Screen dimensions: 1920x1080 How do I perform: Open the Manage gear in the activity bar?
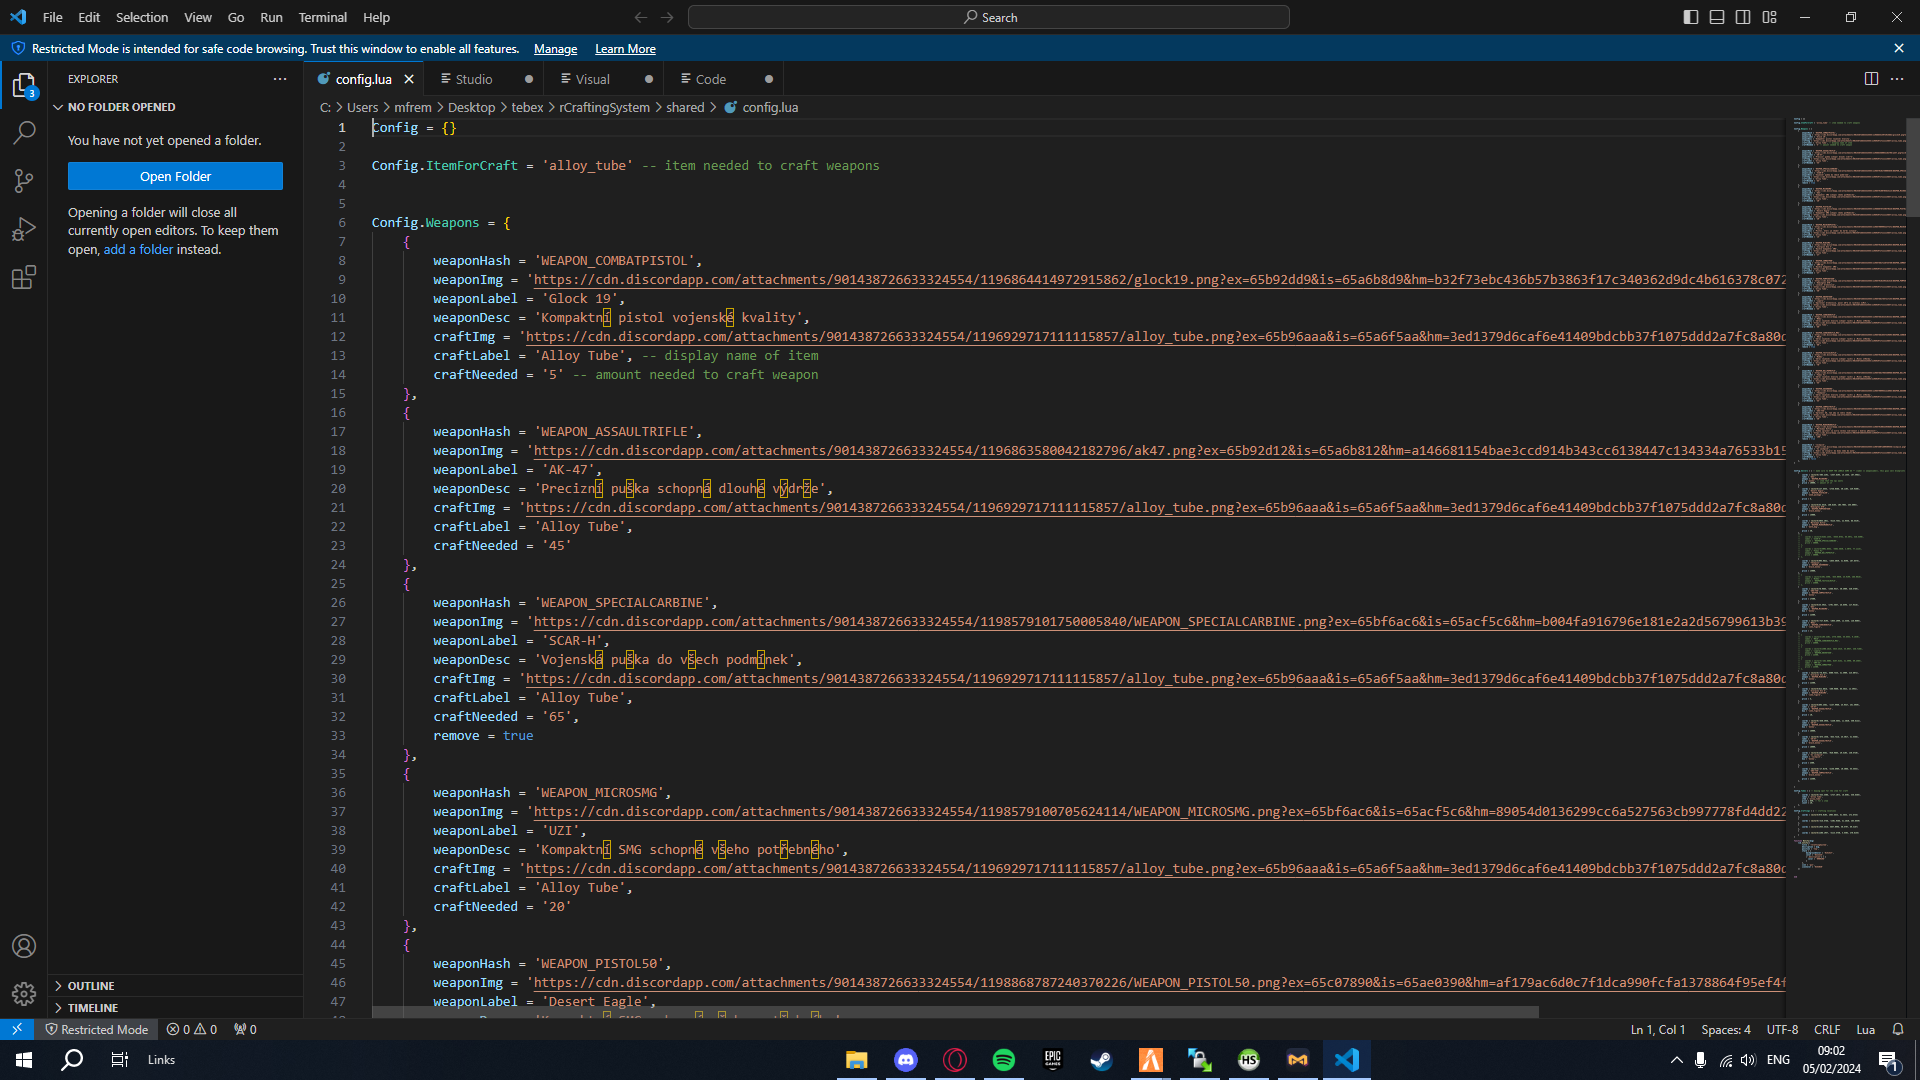(x=24, y=994)
